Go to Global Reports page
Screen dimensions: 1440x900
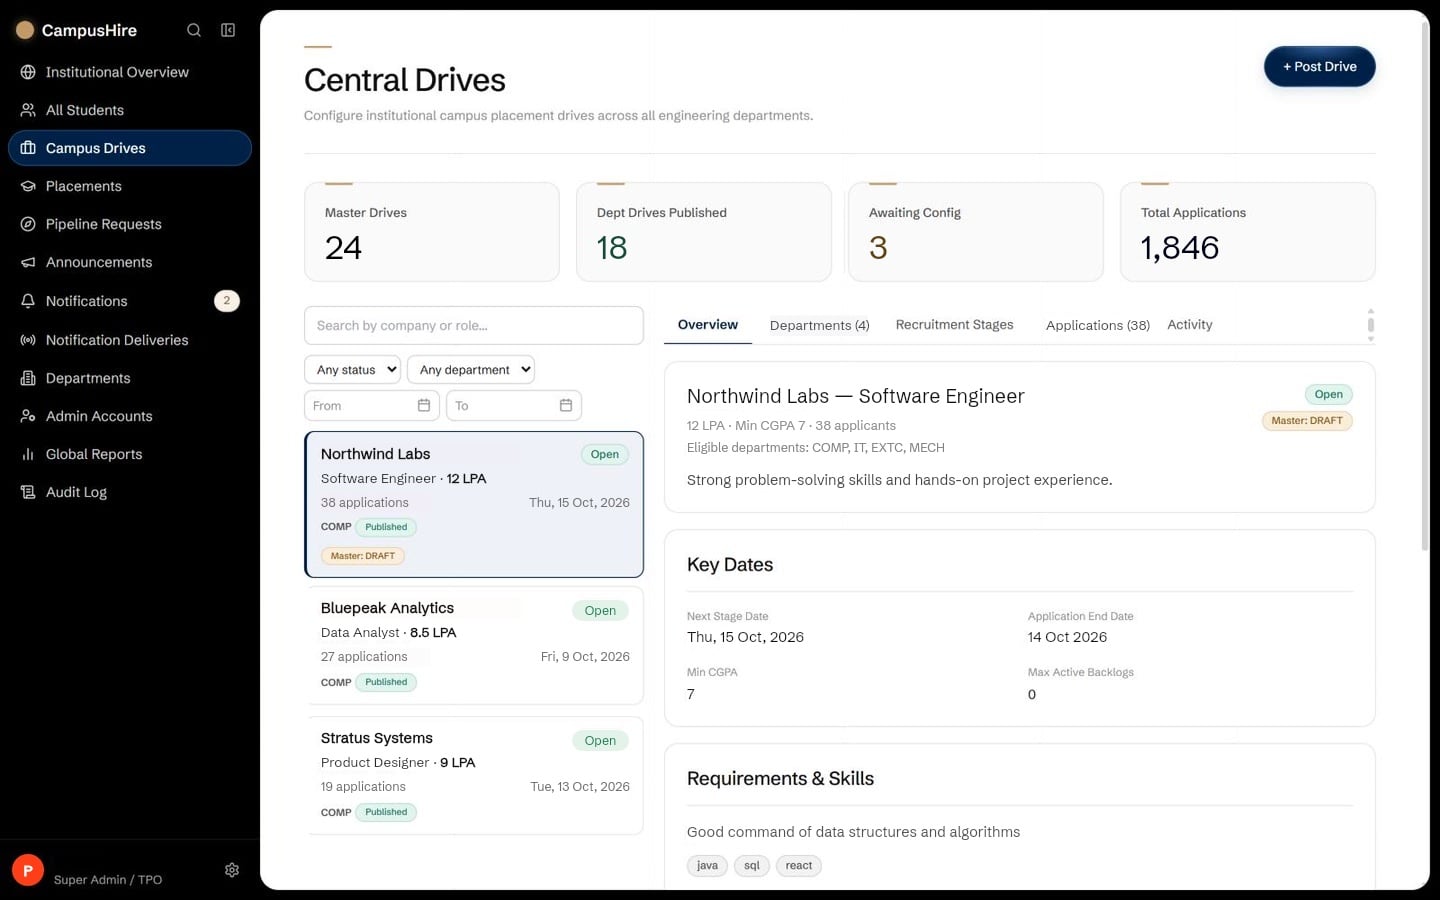pos(130,454)
